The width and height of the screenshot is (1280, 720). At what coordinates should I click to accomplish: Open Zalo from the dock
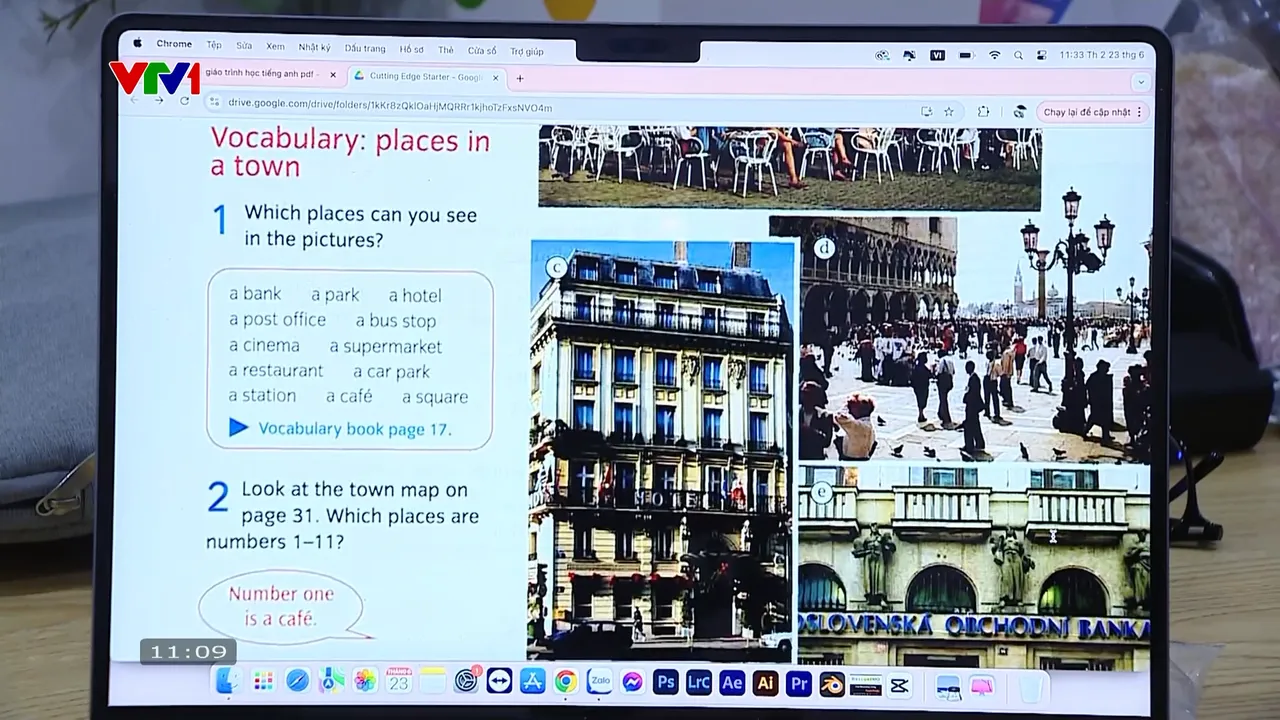tap(599, 682)
